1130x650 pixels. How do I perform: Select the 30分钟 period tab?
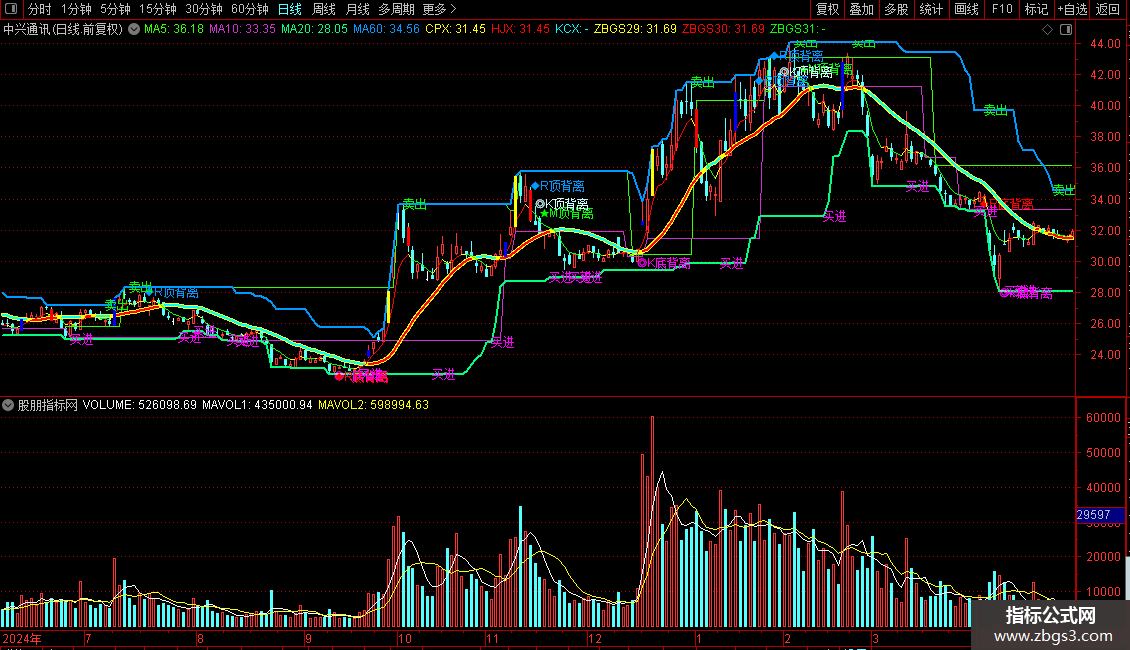204,9
